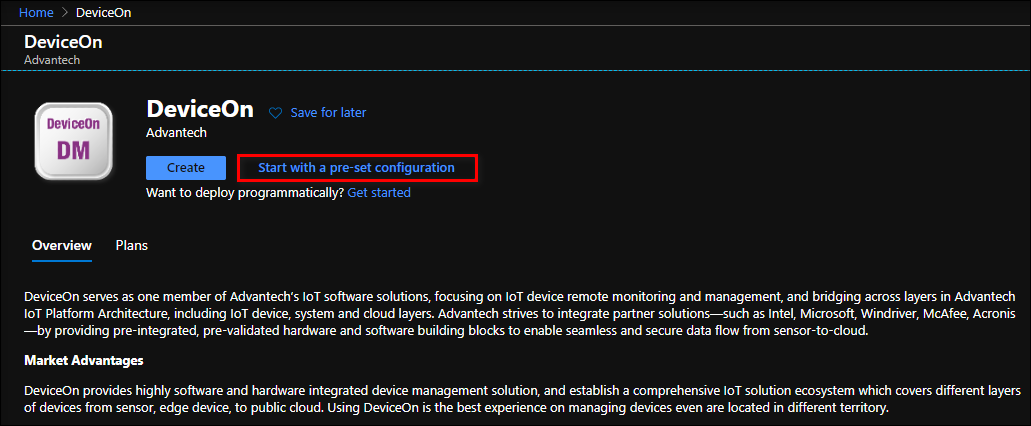
Task: Click the Advantech publisher name below product heading
Action: (176, 132)
